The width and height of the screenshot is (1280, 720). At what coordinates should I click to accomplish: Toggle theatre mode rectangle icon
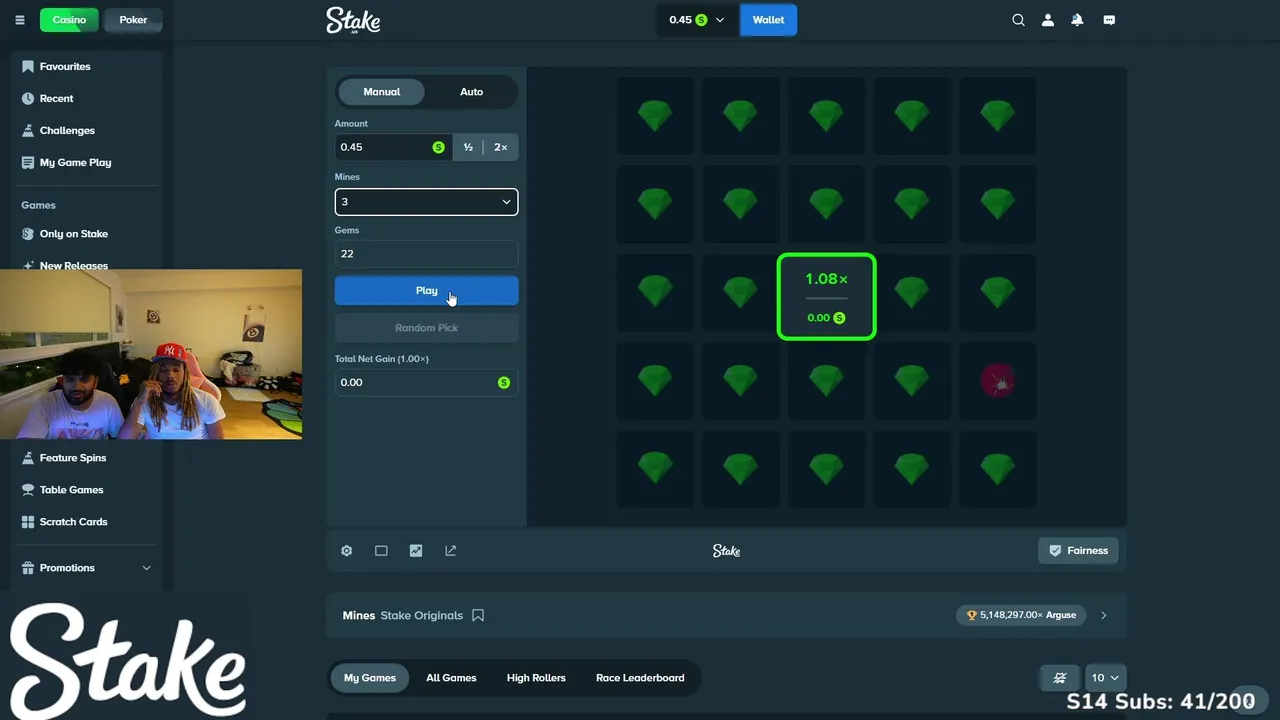(381, 551)
